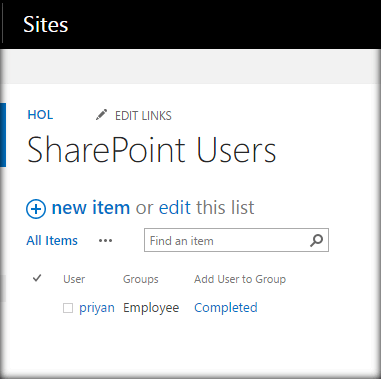Screen dimensions: 381x379
Task: Open the Completed workflow status link
Action: [x=226, y=307]
